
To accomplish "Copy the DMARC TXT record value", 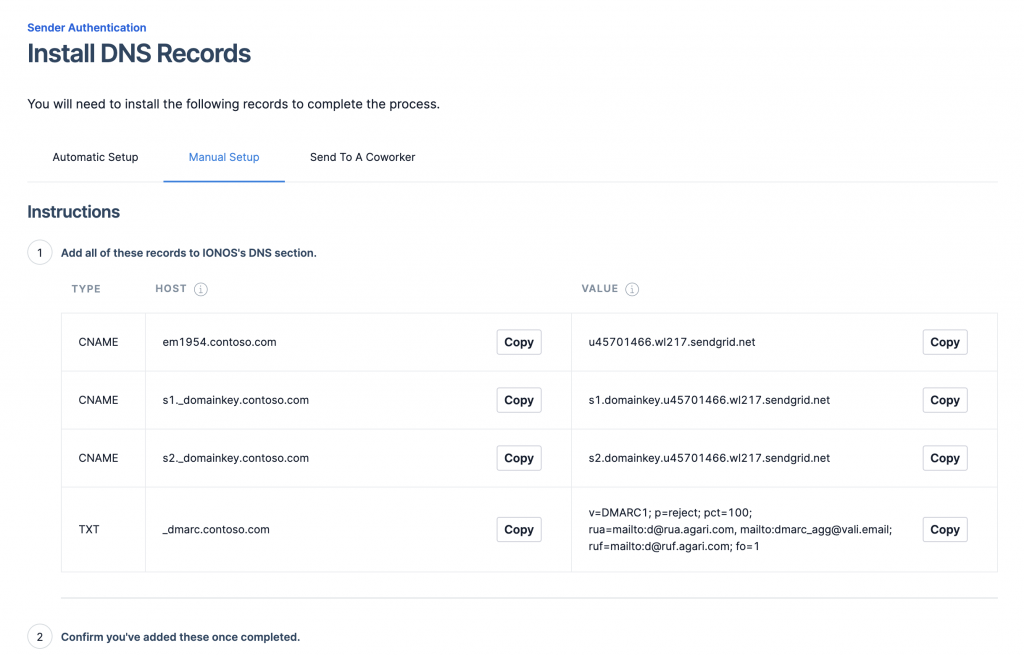I will coord(944,530).
